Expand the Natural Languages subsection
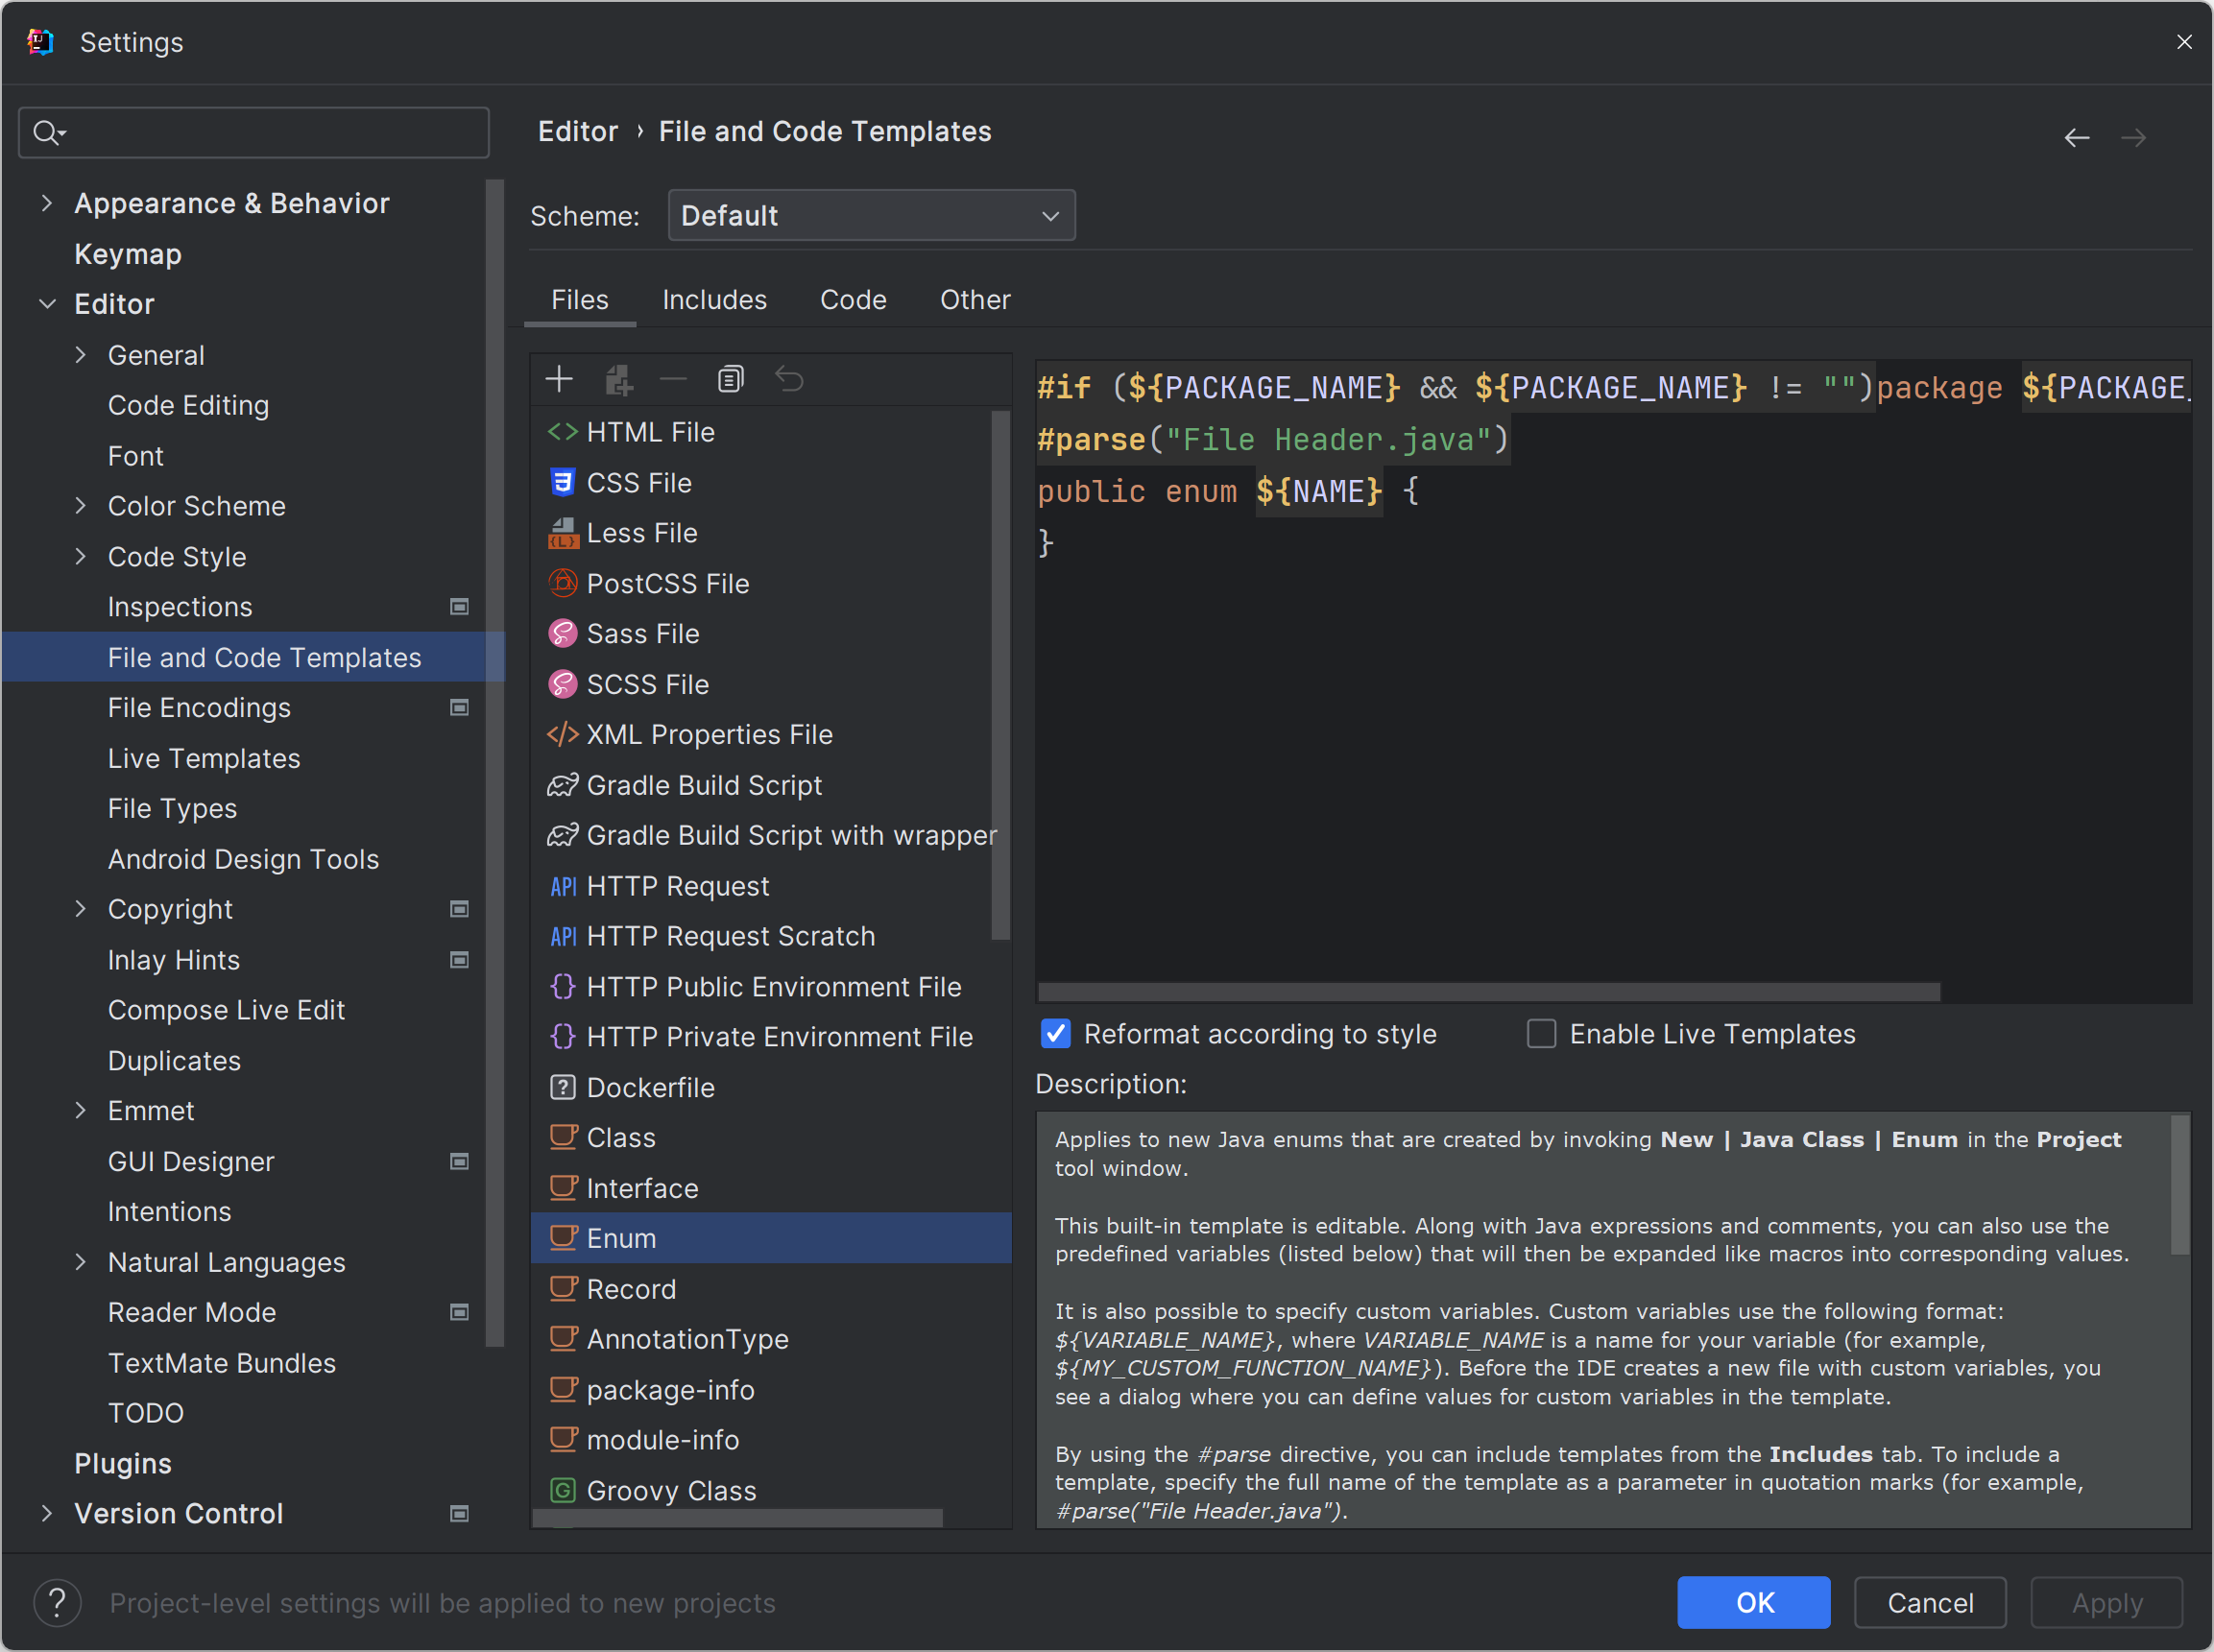The height and width of the screenshot is (1652, 2214). point(81,1262)
